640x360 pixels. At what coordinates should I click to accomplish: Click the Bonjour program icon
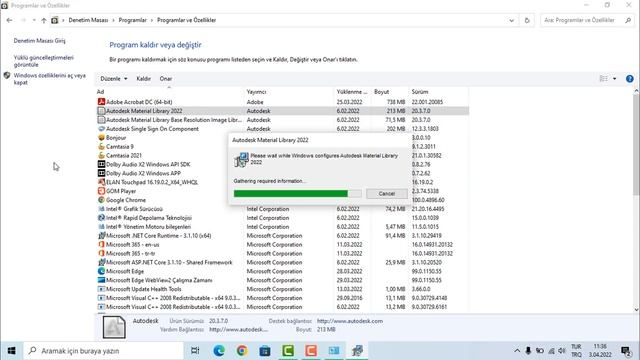(x=101, y=138)
